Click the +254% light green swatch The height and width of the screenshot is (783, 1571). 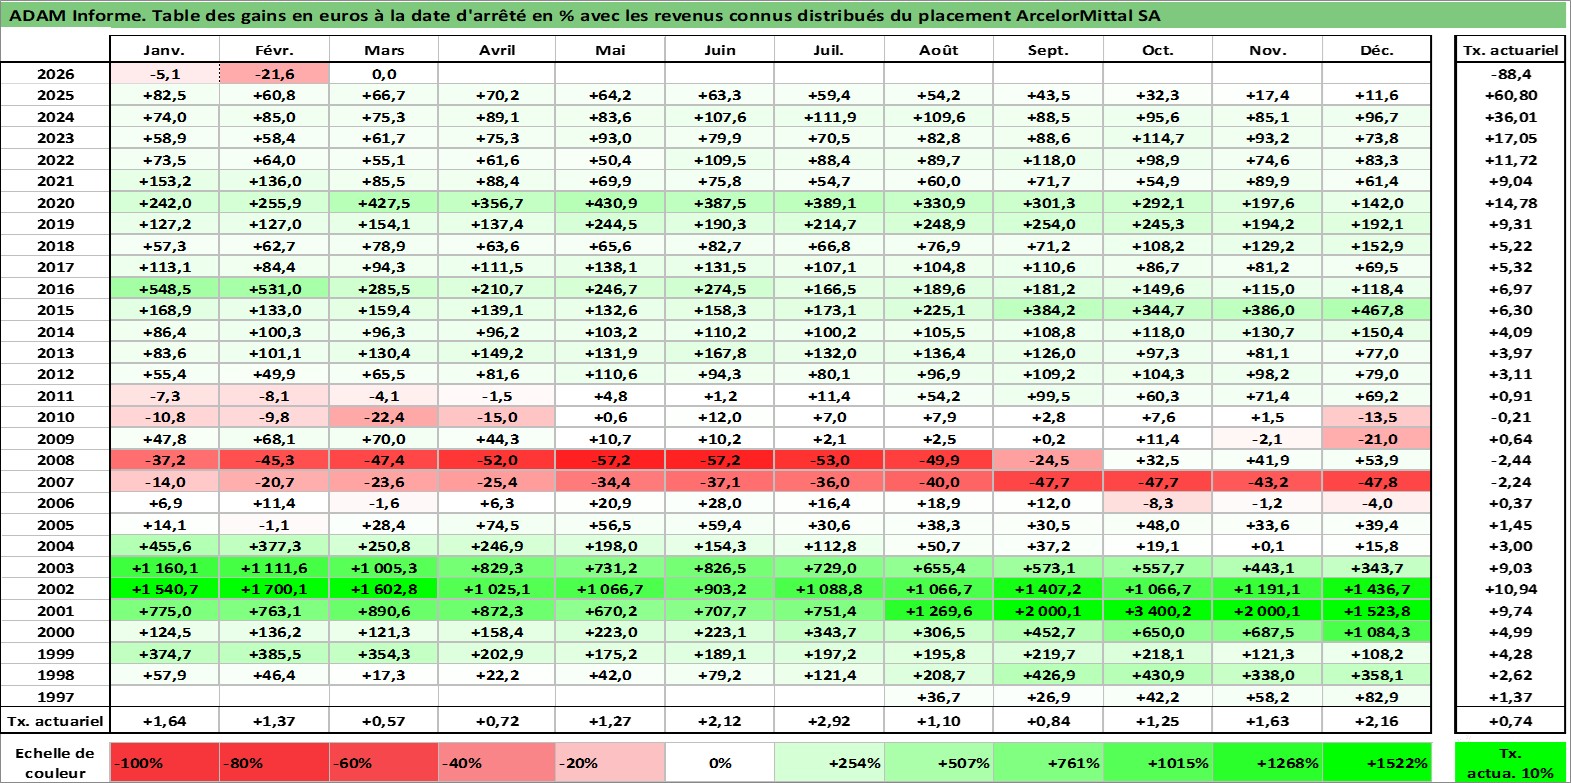tap(829, 762)
